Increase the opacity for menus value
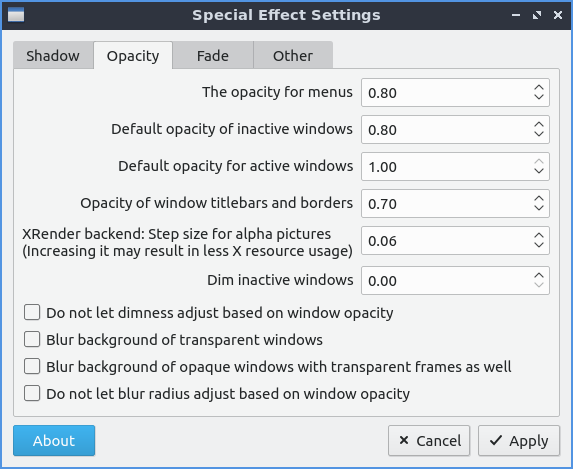The height and width of the screenshot is (469, 573). pyautogui.click(x=539, y=88)
